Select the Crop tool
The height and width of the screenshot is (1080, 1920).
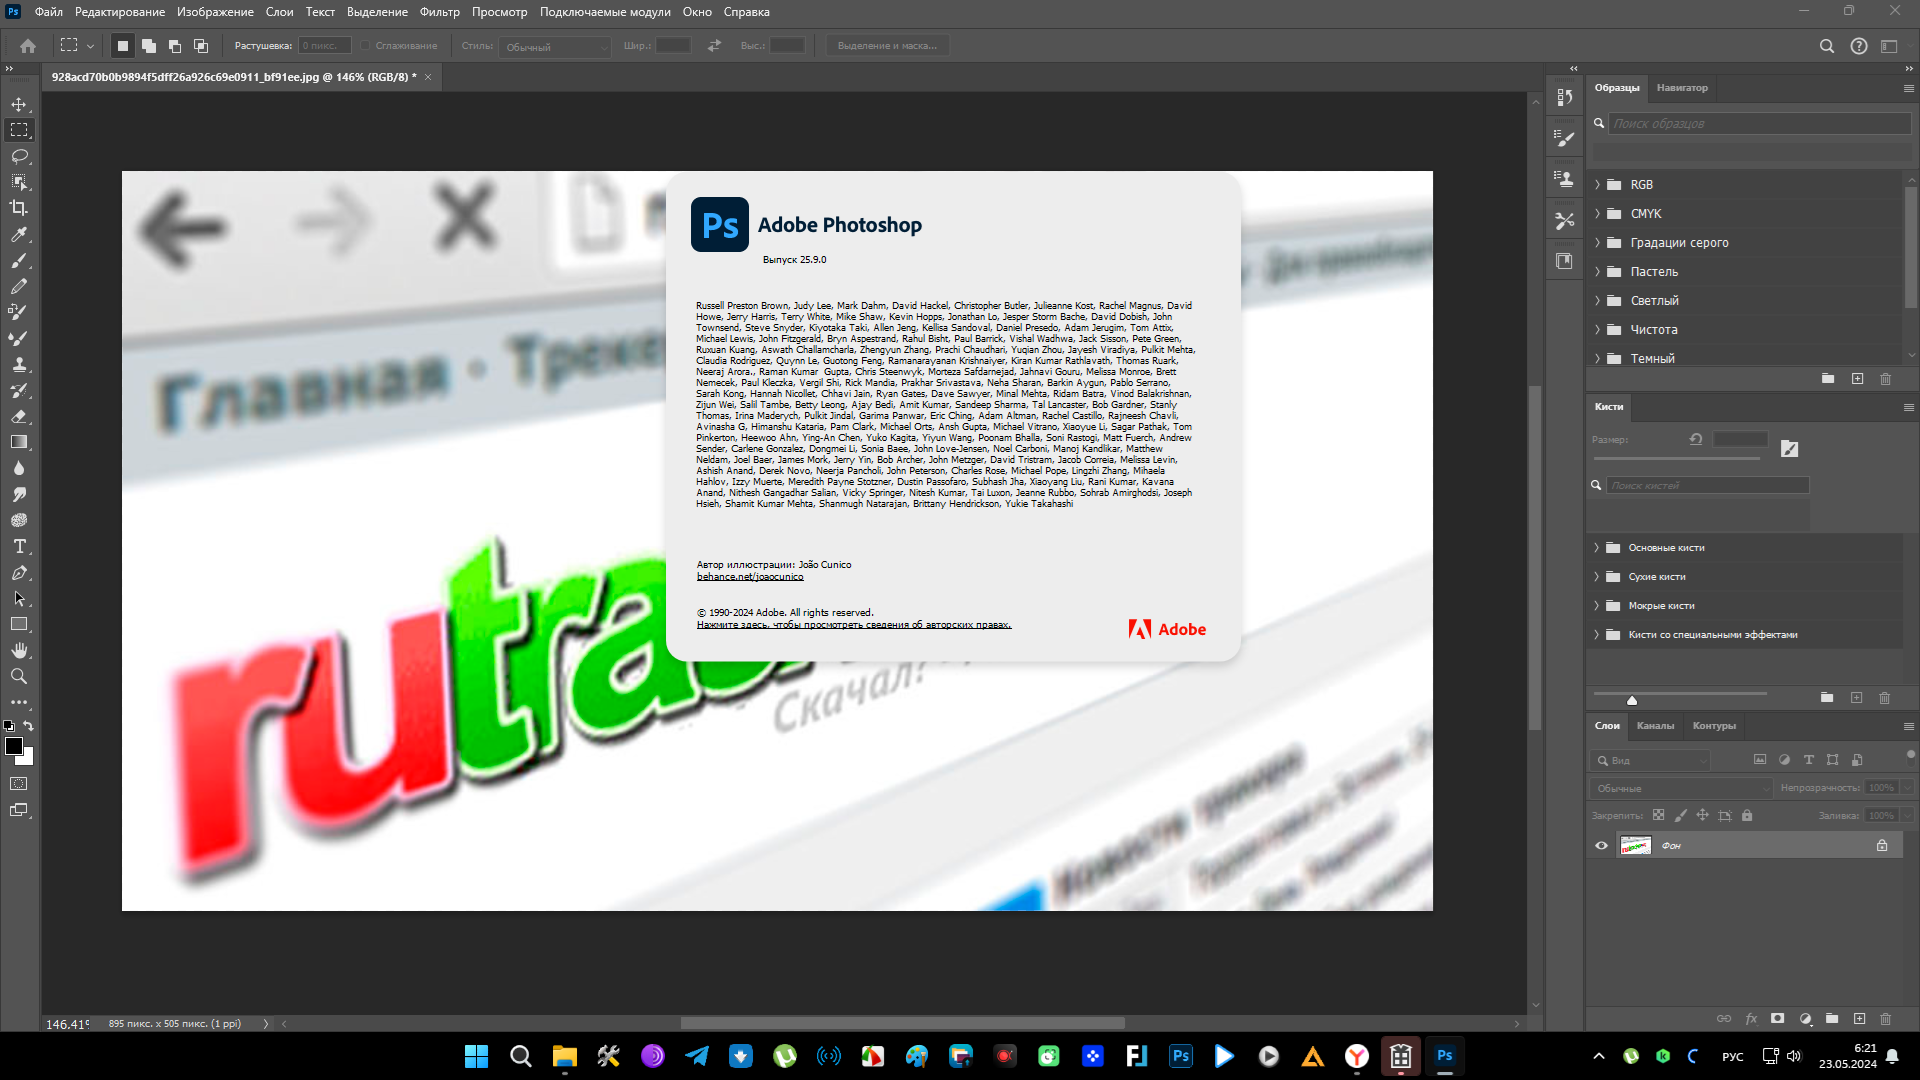19,208
